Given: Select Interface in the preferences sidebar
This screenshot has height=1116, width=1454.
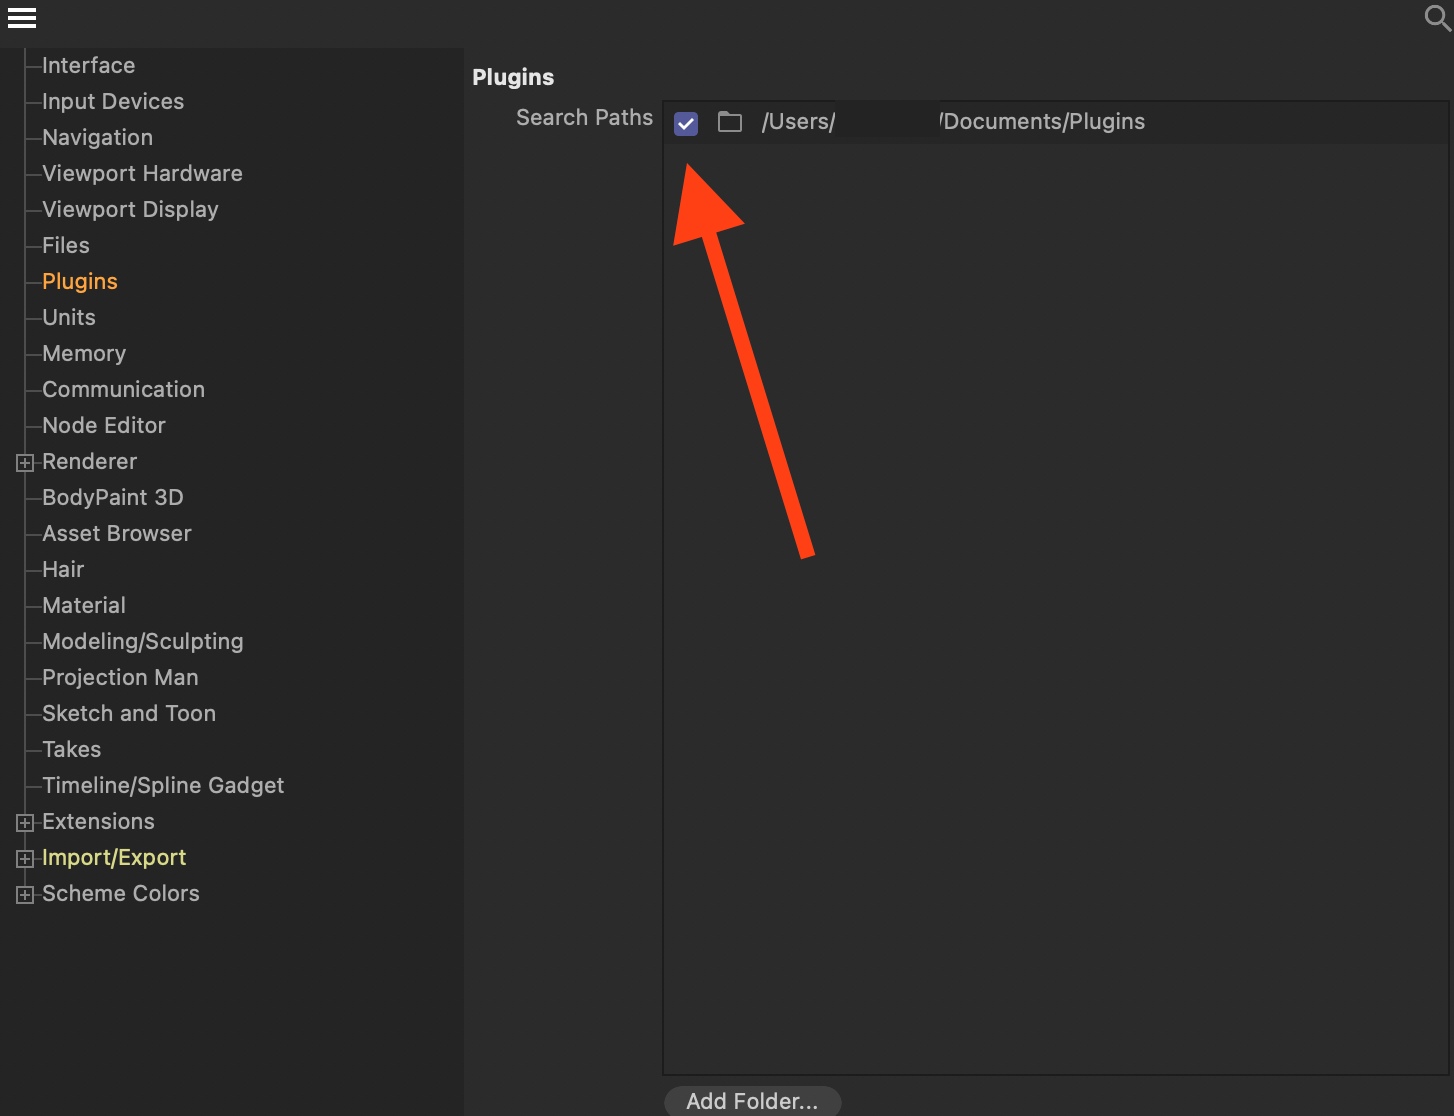Looking at the screenshot, I should (x=88, y=65).
